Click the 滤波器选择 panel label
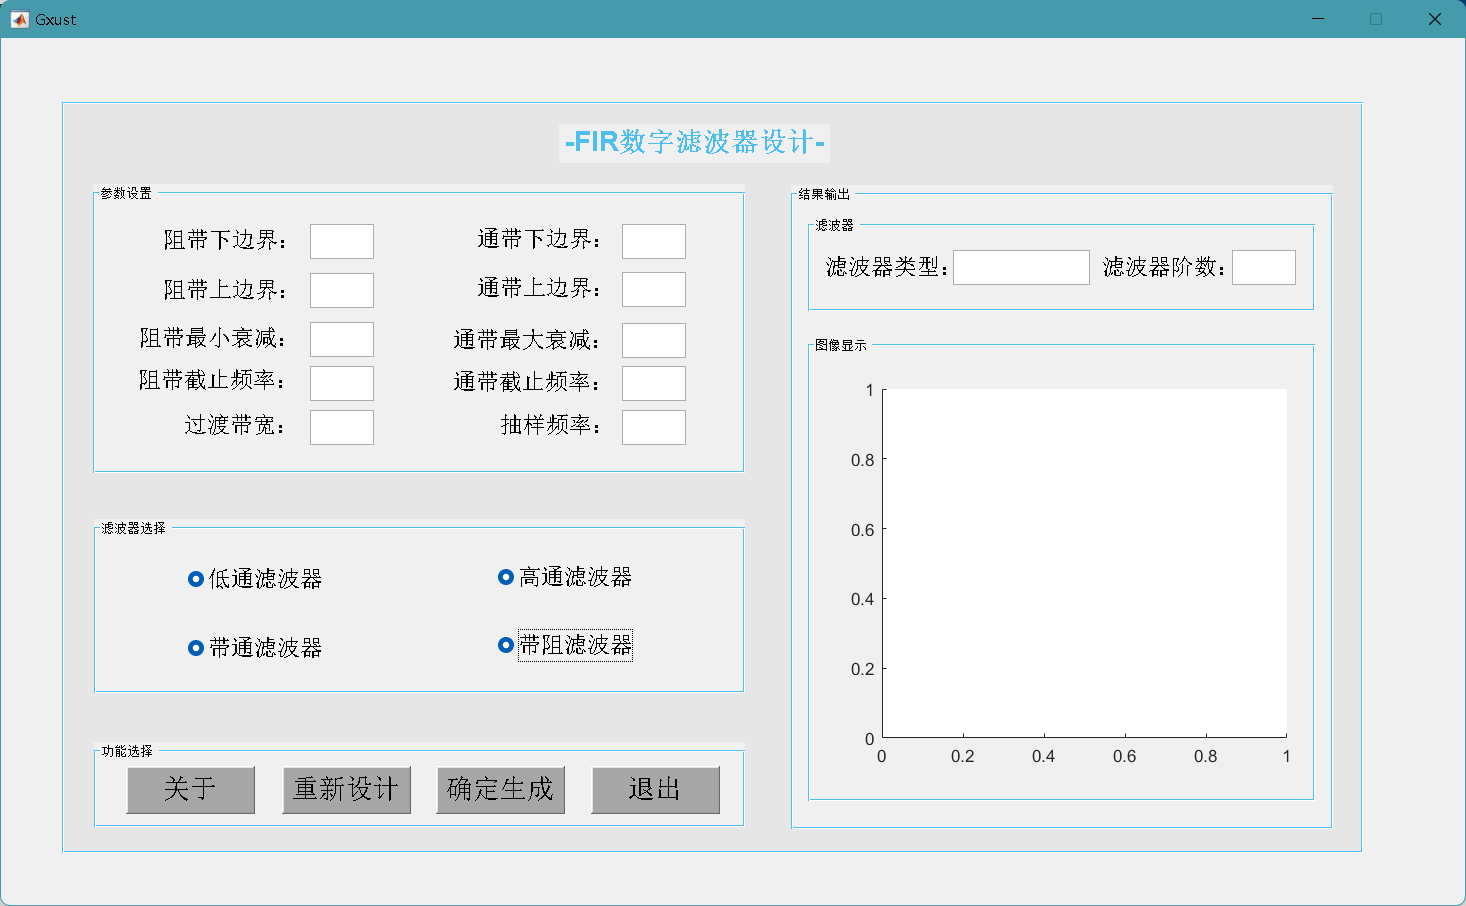This screenshot has height=906, width=1466. [133, 528]
